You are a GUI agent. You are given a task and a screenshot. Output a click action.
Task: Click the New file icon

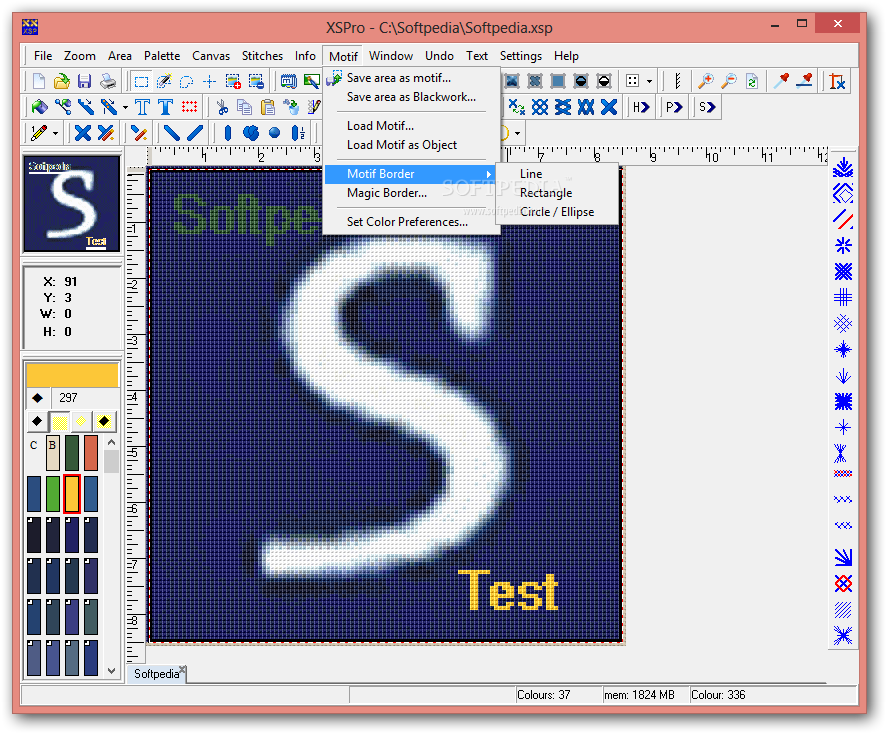click(39, 81)
